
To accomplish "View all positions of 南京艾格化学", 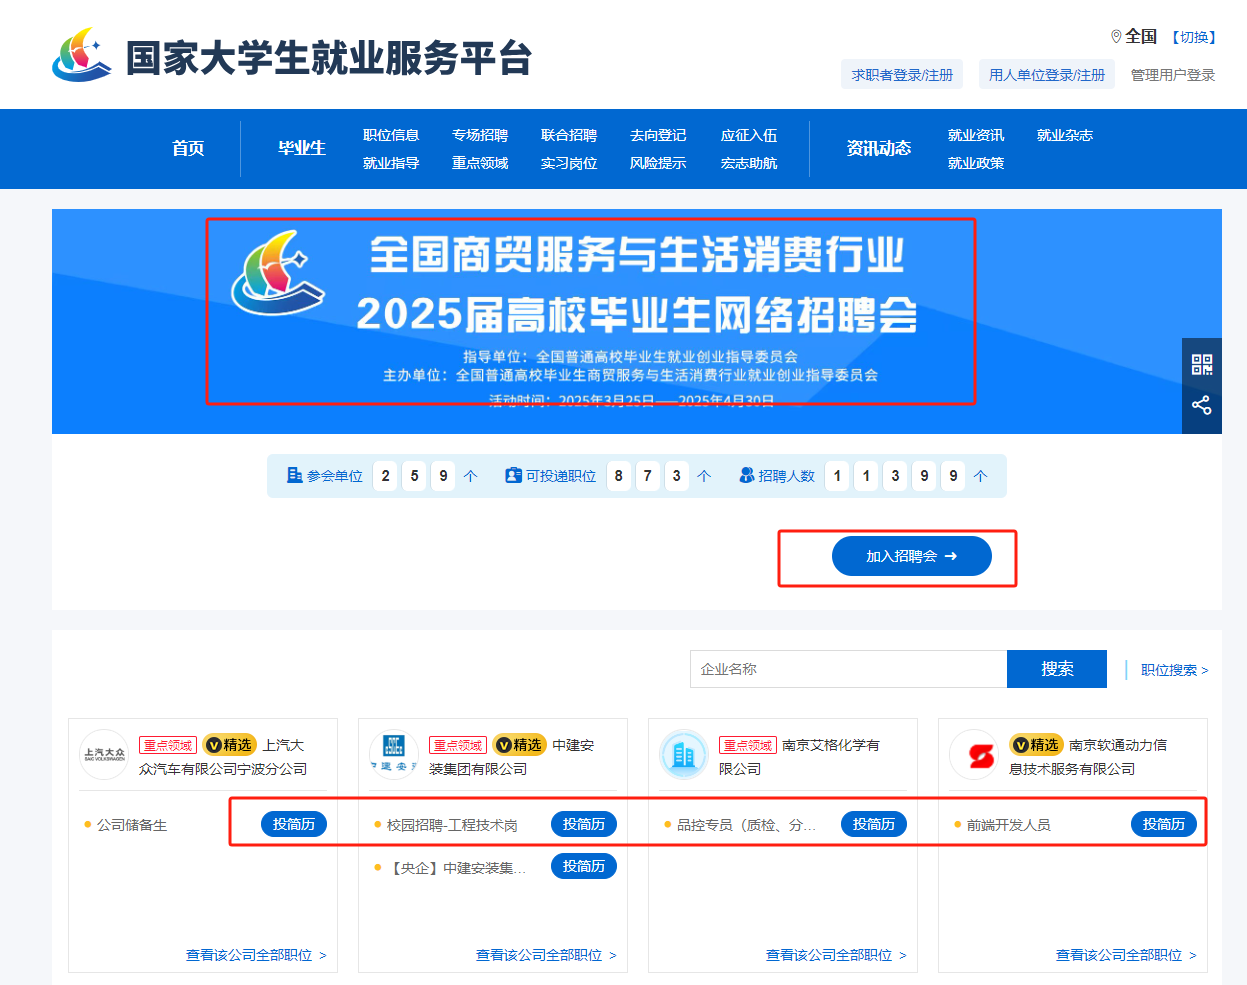I will tap(836, 955).
